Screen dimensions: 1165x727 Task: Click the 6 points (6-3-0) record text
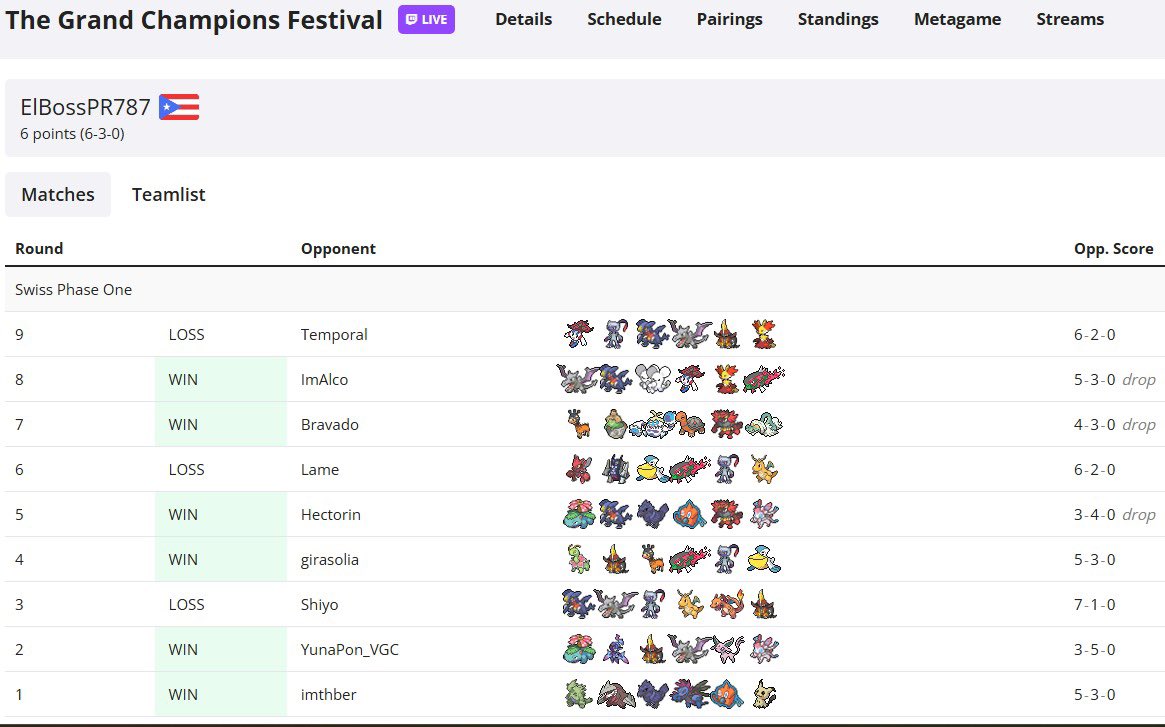(x=72, y=134)
